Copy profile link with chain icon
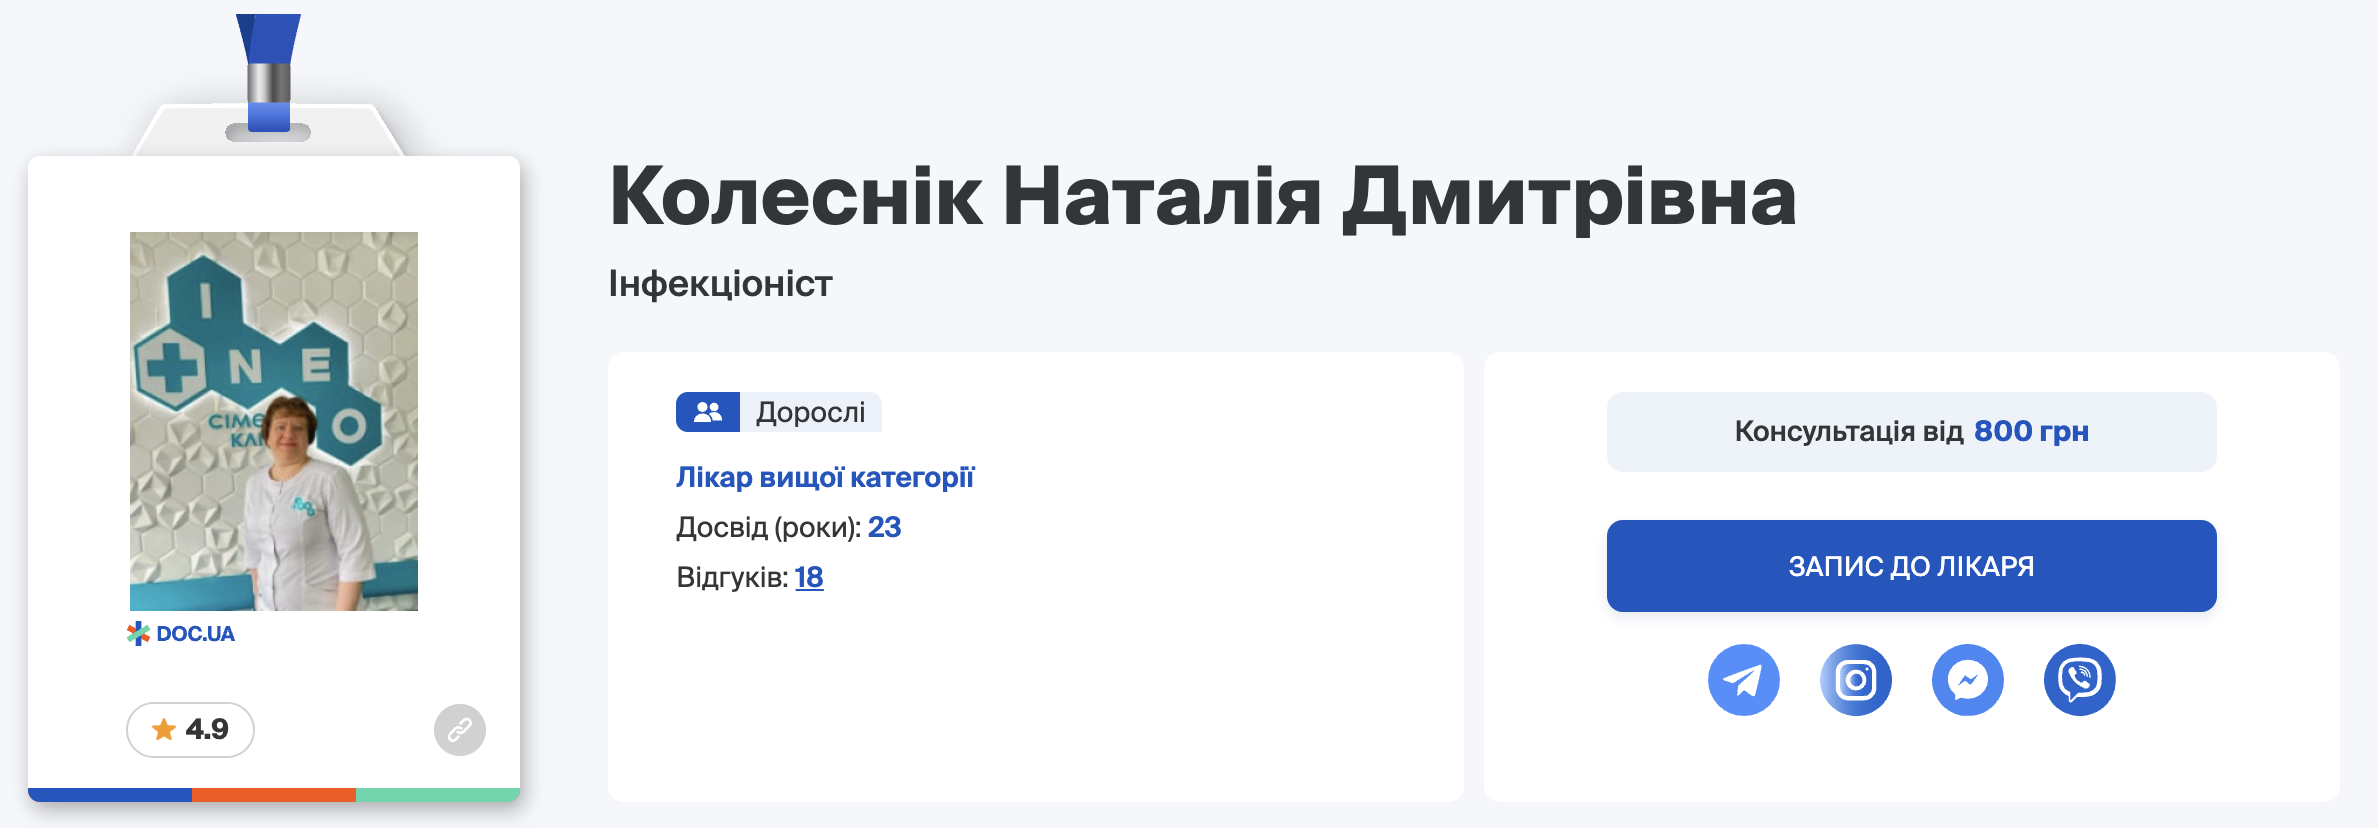Screen dimensions: 2378x828 [x=460, y=730]
